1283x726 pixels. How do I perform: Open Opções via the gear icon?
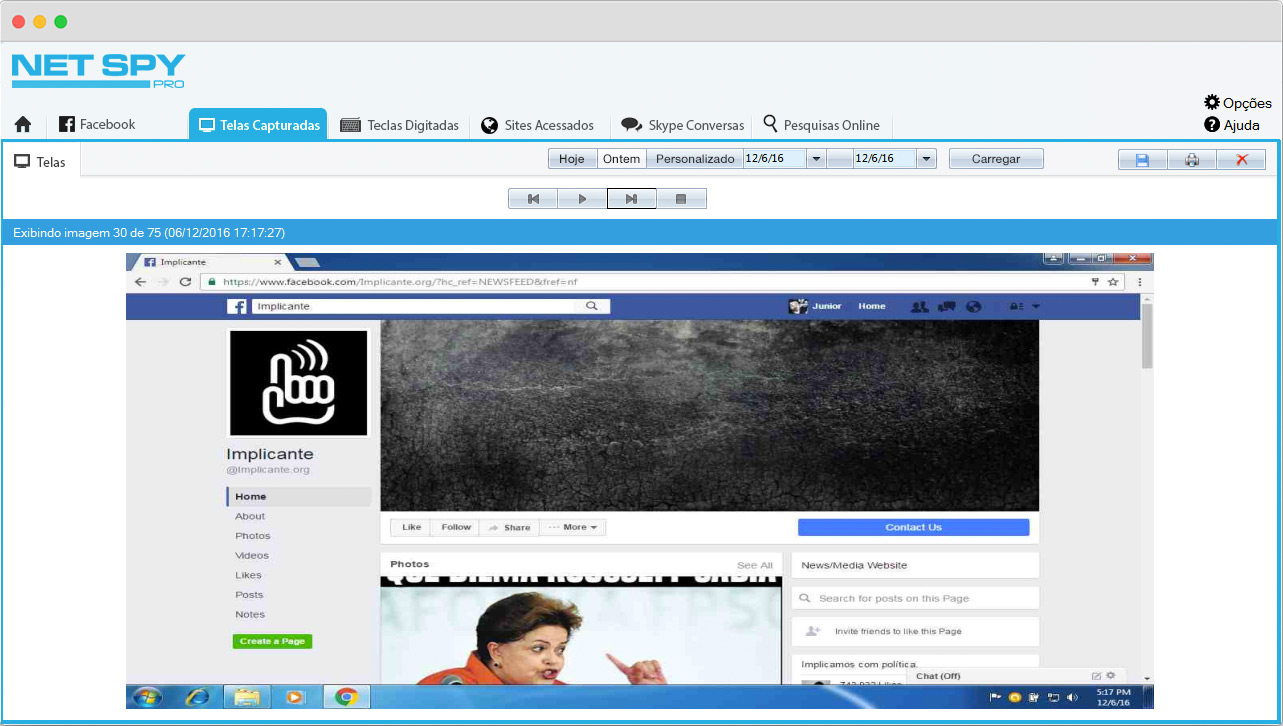point(1212,103)
